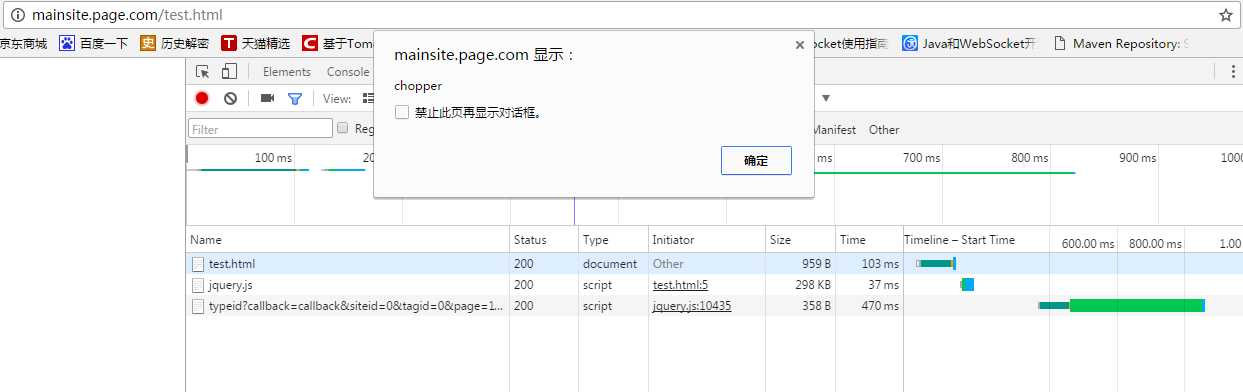Select the typeid?callback request row

(714, 306)
